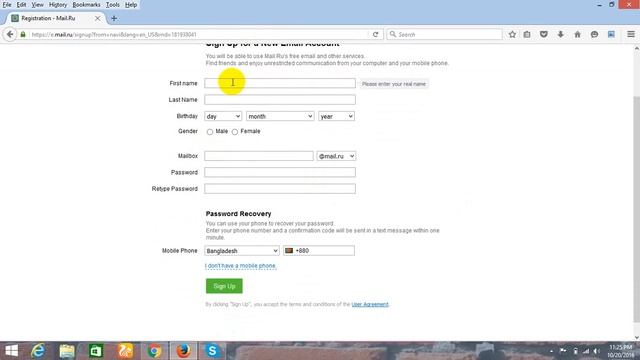640x360 pixels.
Task: Click the action center flag tray icon
Action: pyautogui.click(x=563, y=351)
